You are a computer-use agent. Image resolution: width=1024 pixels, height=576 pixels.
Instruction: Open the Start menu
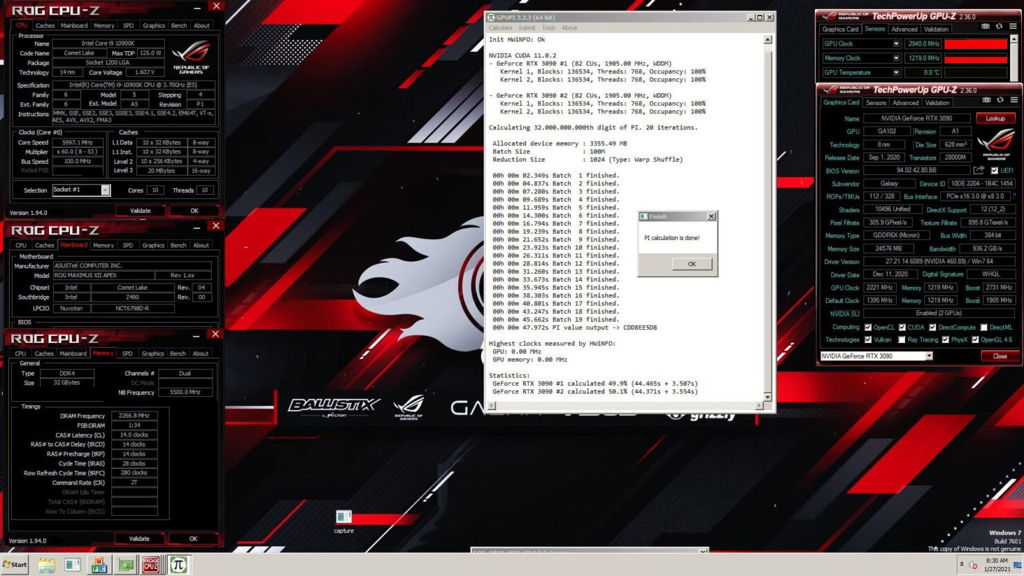tap(14, 565)
